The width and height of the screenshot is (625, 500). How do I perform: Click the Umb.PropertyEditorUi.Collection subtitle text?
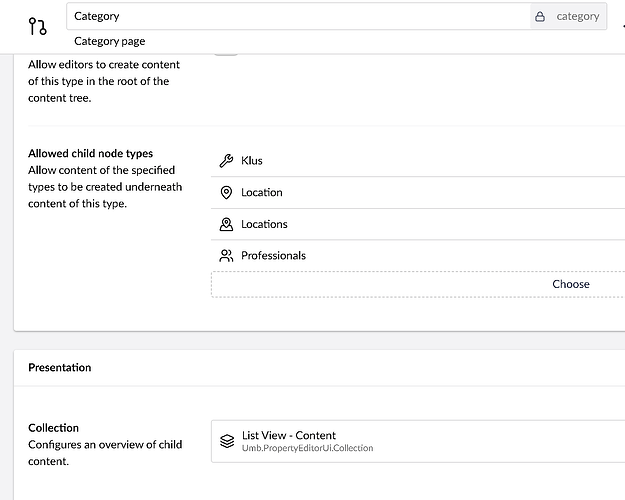point(307,449)
